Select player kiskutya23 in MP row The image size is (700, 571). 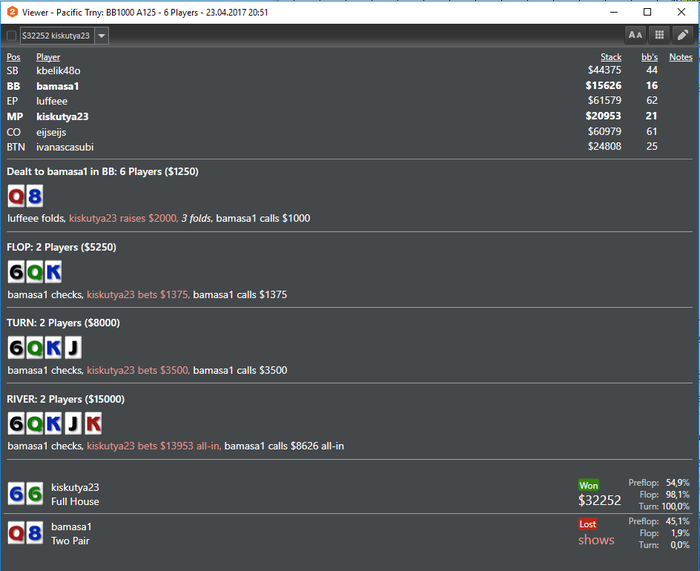(x=62, y=117)
